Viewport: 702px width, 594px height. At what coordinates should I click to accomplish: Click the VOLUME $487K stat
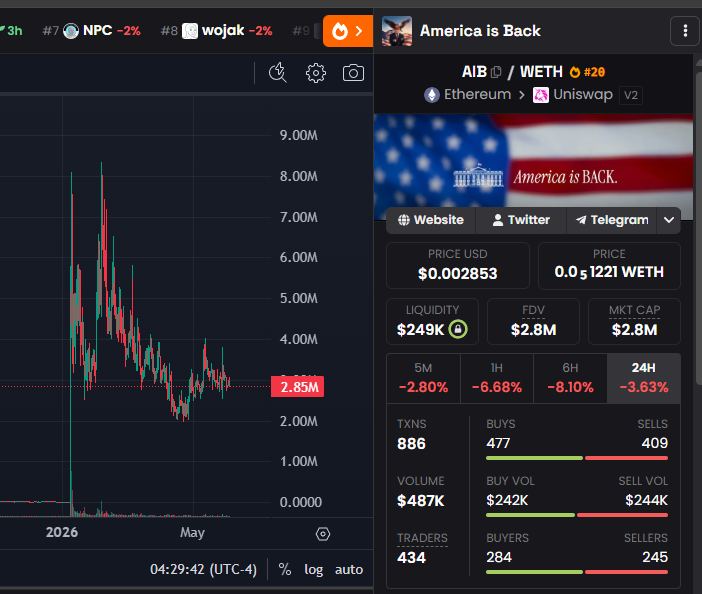click(421, 491)
